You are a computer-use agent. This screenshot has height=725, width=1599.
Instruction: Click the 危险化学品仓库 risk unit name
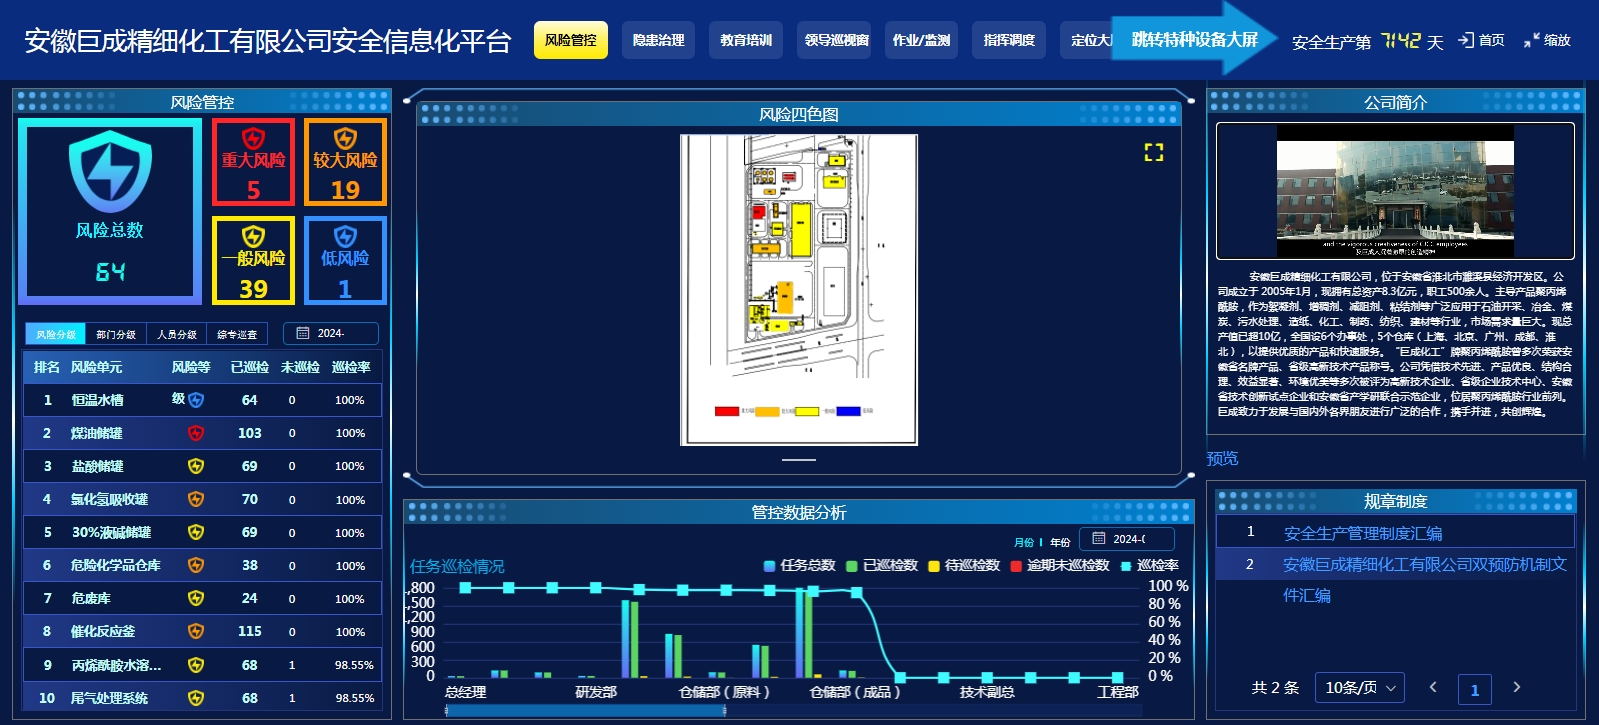click(116, 565)
